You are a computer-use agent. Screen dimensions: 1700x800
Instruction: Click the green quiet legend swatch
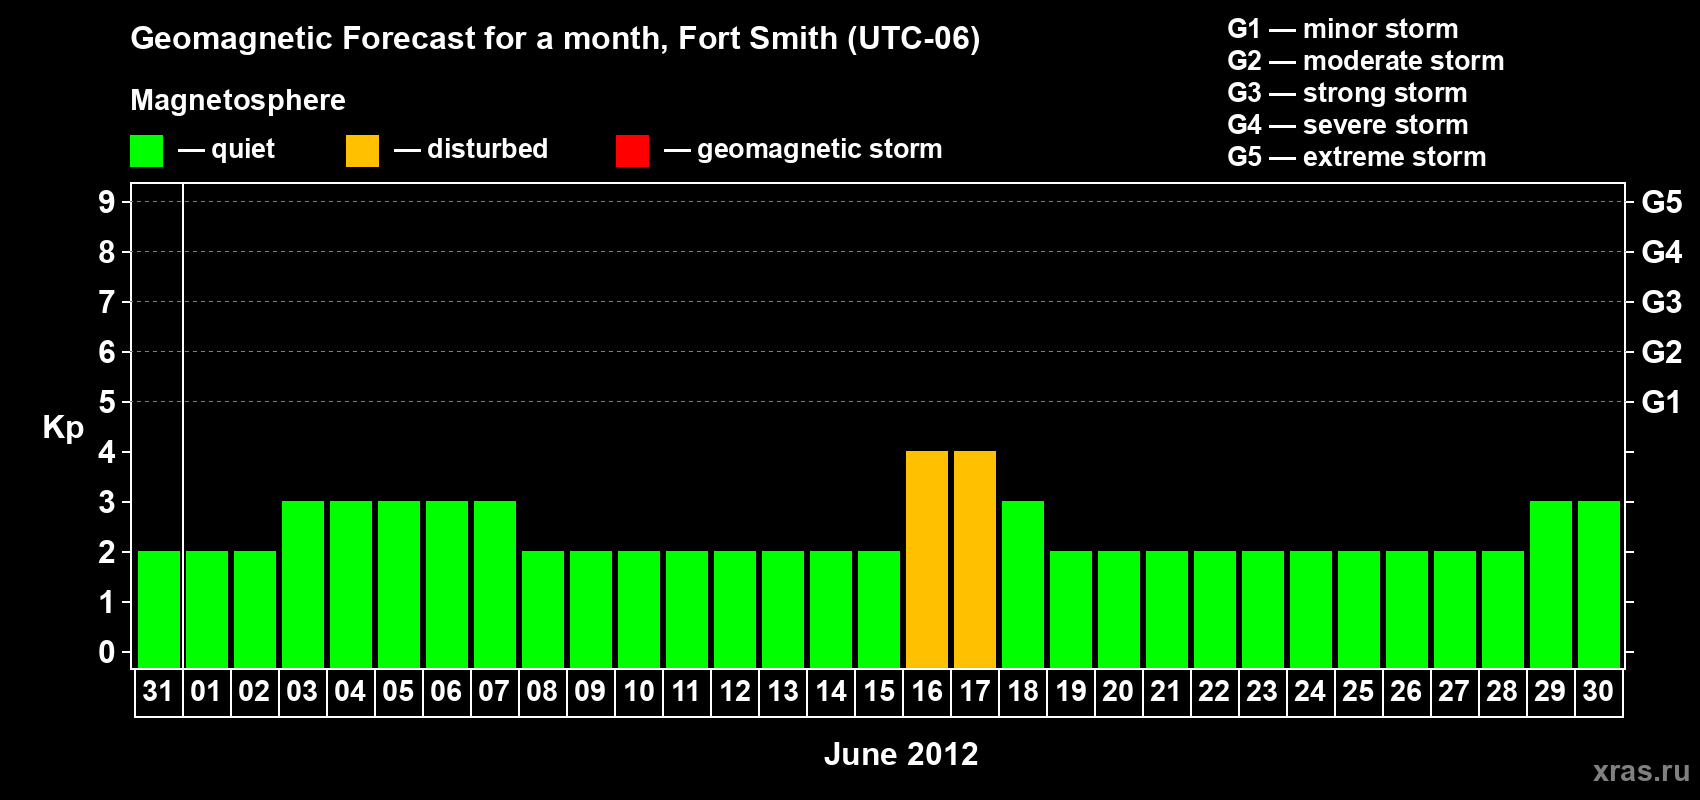click(146, 151)
